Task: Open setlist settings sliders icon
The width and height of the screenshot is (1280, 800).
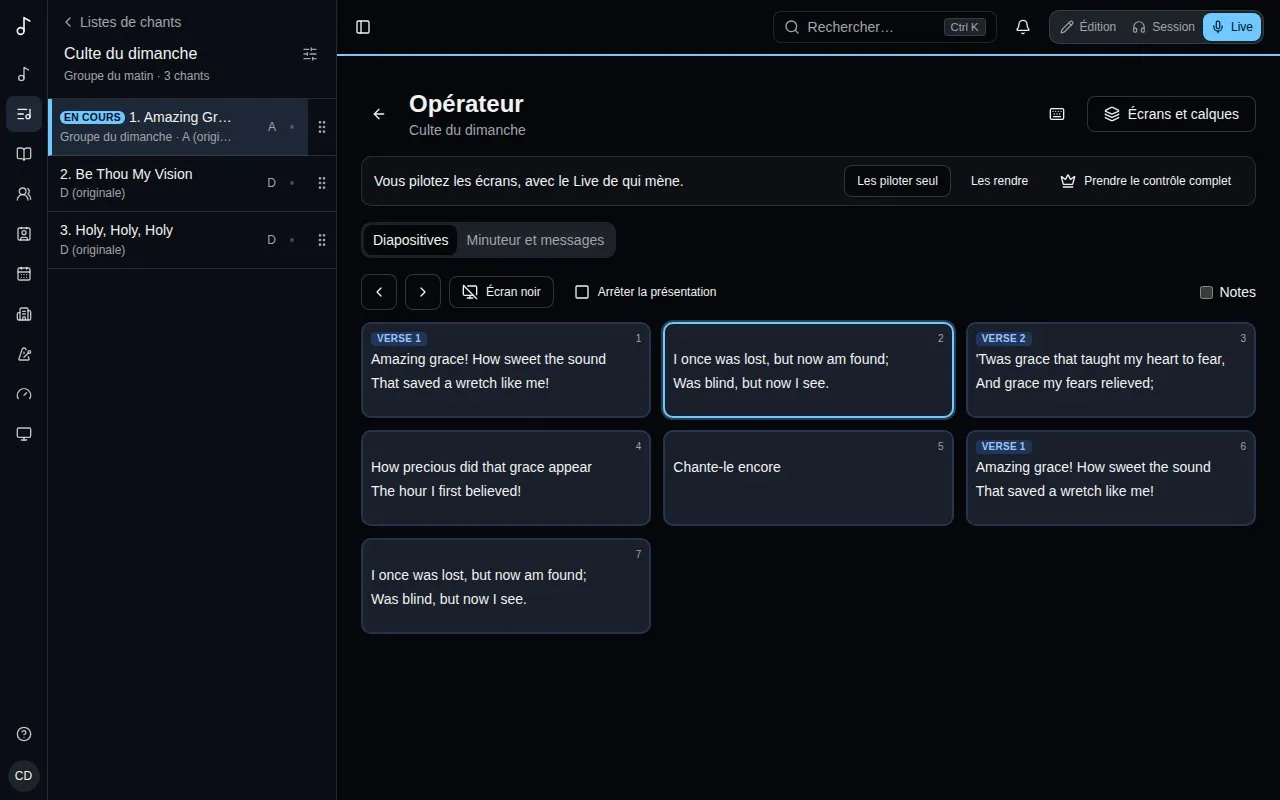Action: point(310,54)
